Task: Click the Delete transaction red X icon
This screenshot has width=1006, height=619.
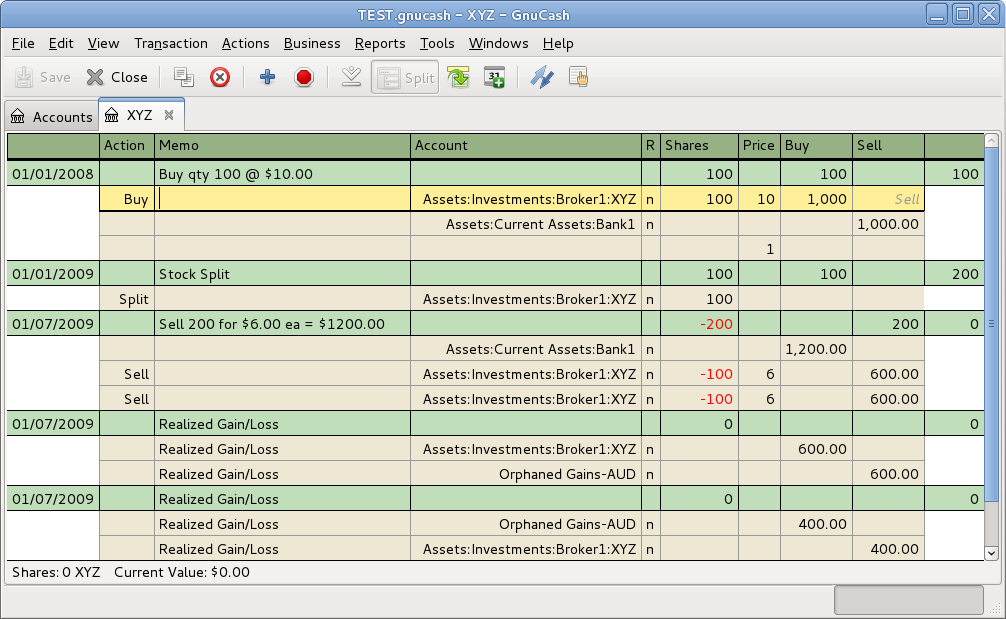Action: click(220, 77)
